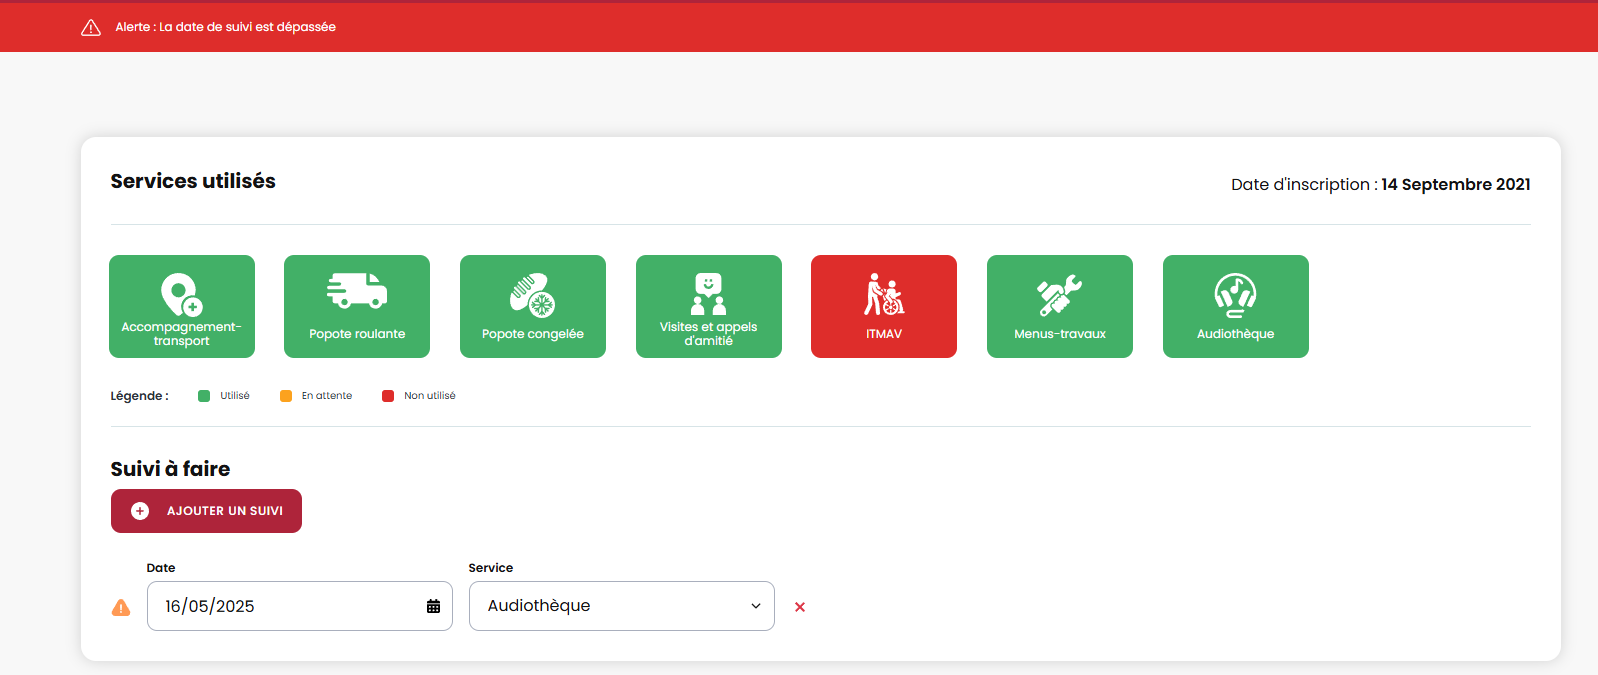
Task: Click the orange En attente legend swatch
Action: (x=286, y=396)
